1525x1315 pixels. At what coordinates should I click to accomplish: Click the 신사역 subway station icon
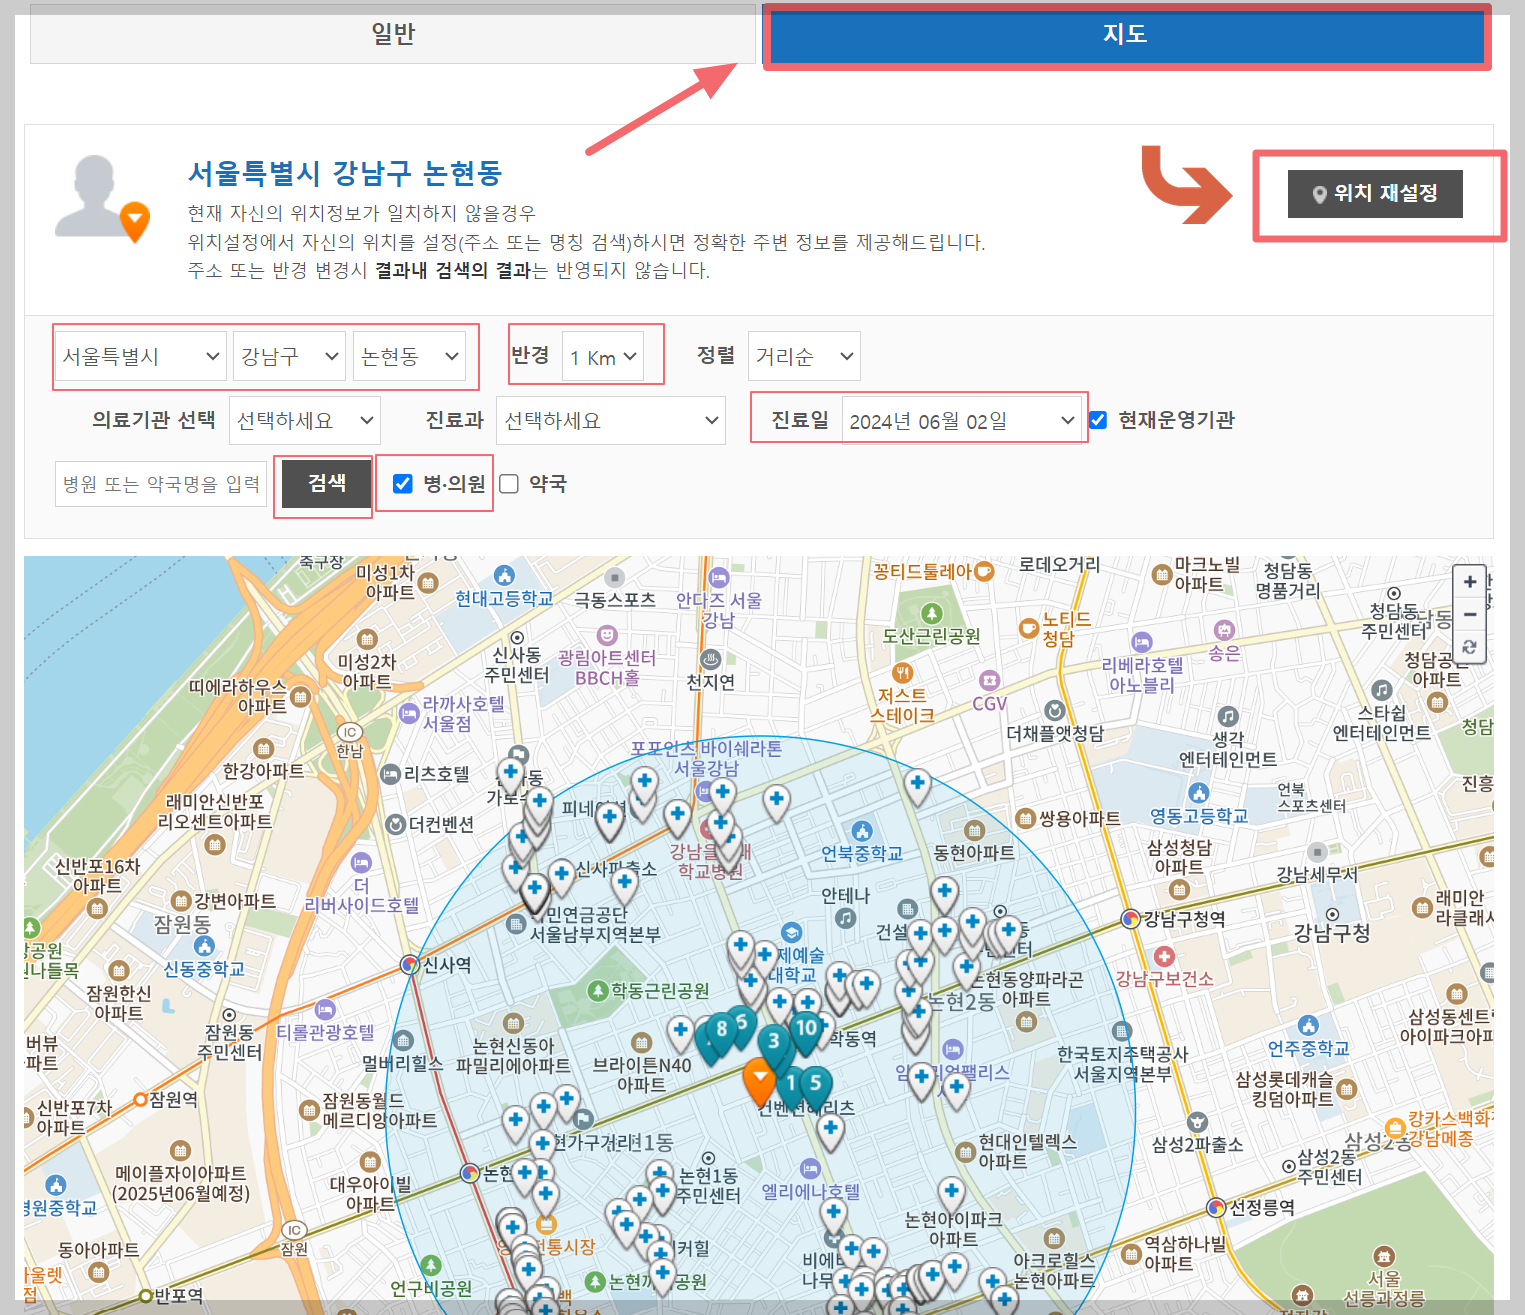pyautogui.click(x=409, y=965)
